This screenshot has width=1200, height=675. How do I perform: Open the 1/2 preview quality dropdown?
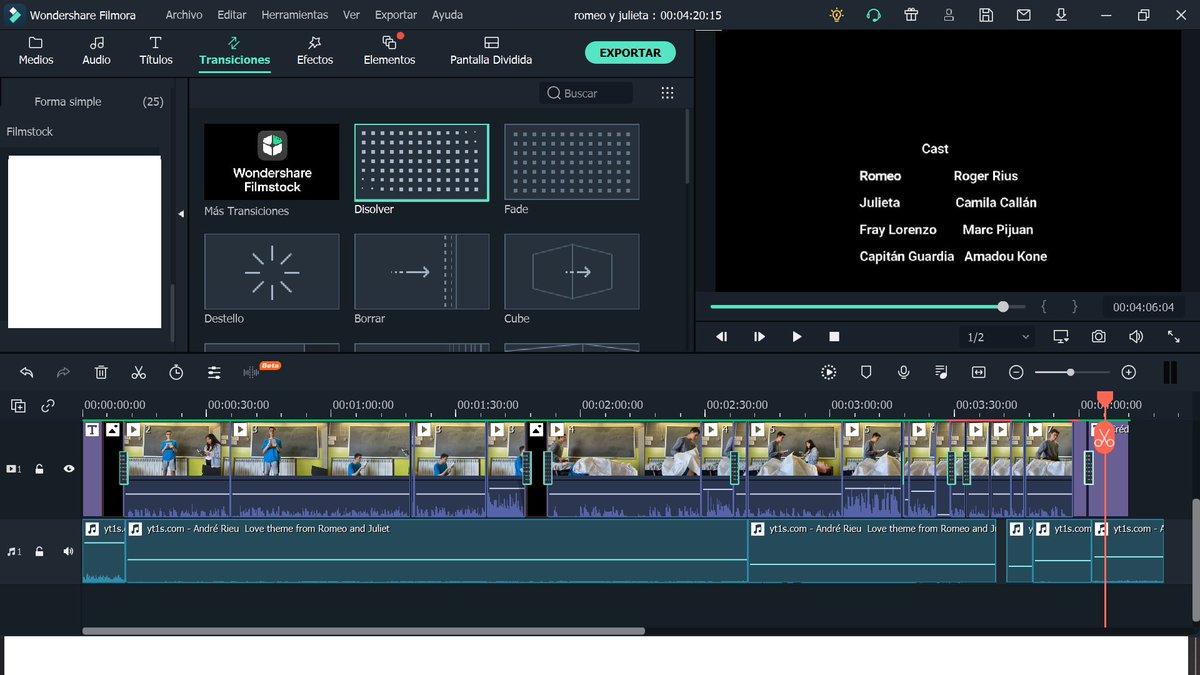click(997, 337)
